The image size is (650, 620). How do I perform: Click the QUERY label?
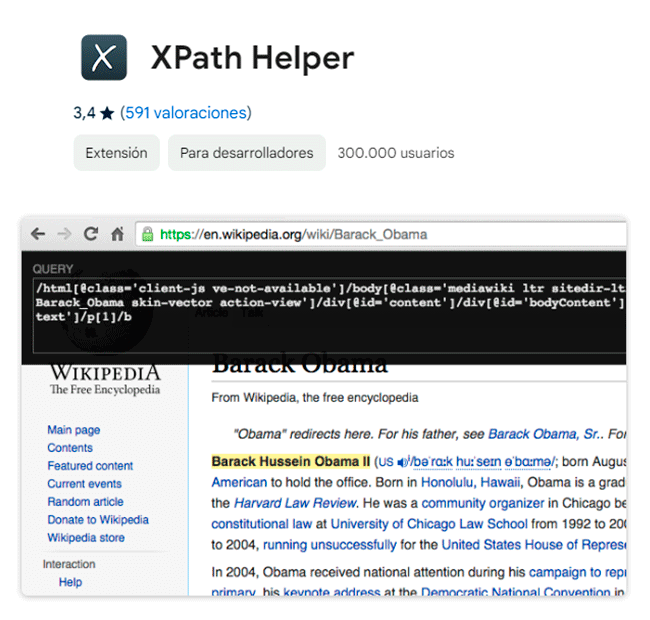[53, 269]
